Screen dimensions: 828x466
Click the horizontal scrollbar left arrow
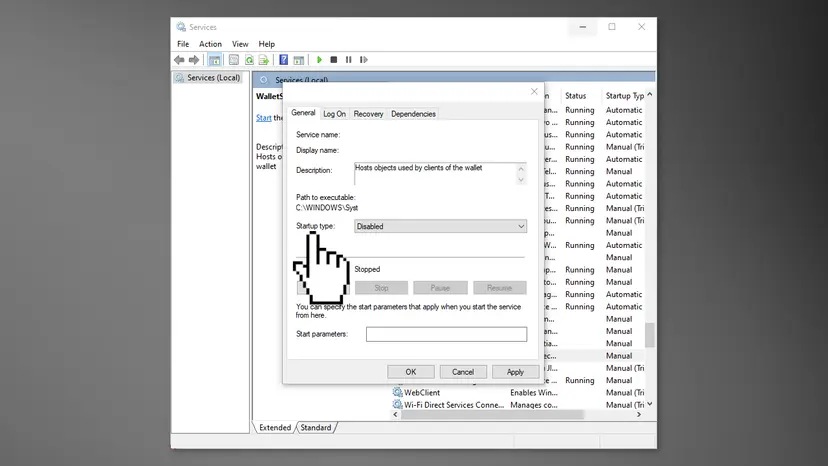[x=396, y=415]
